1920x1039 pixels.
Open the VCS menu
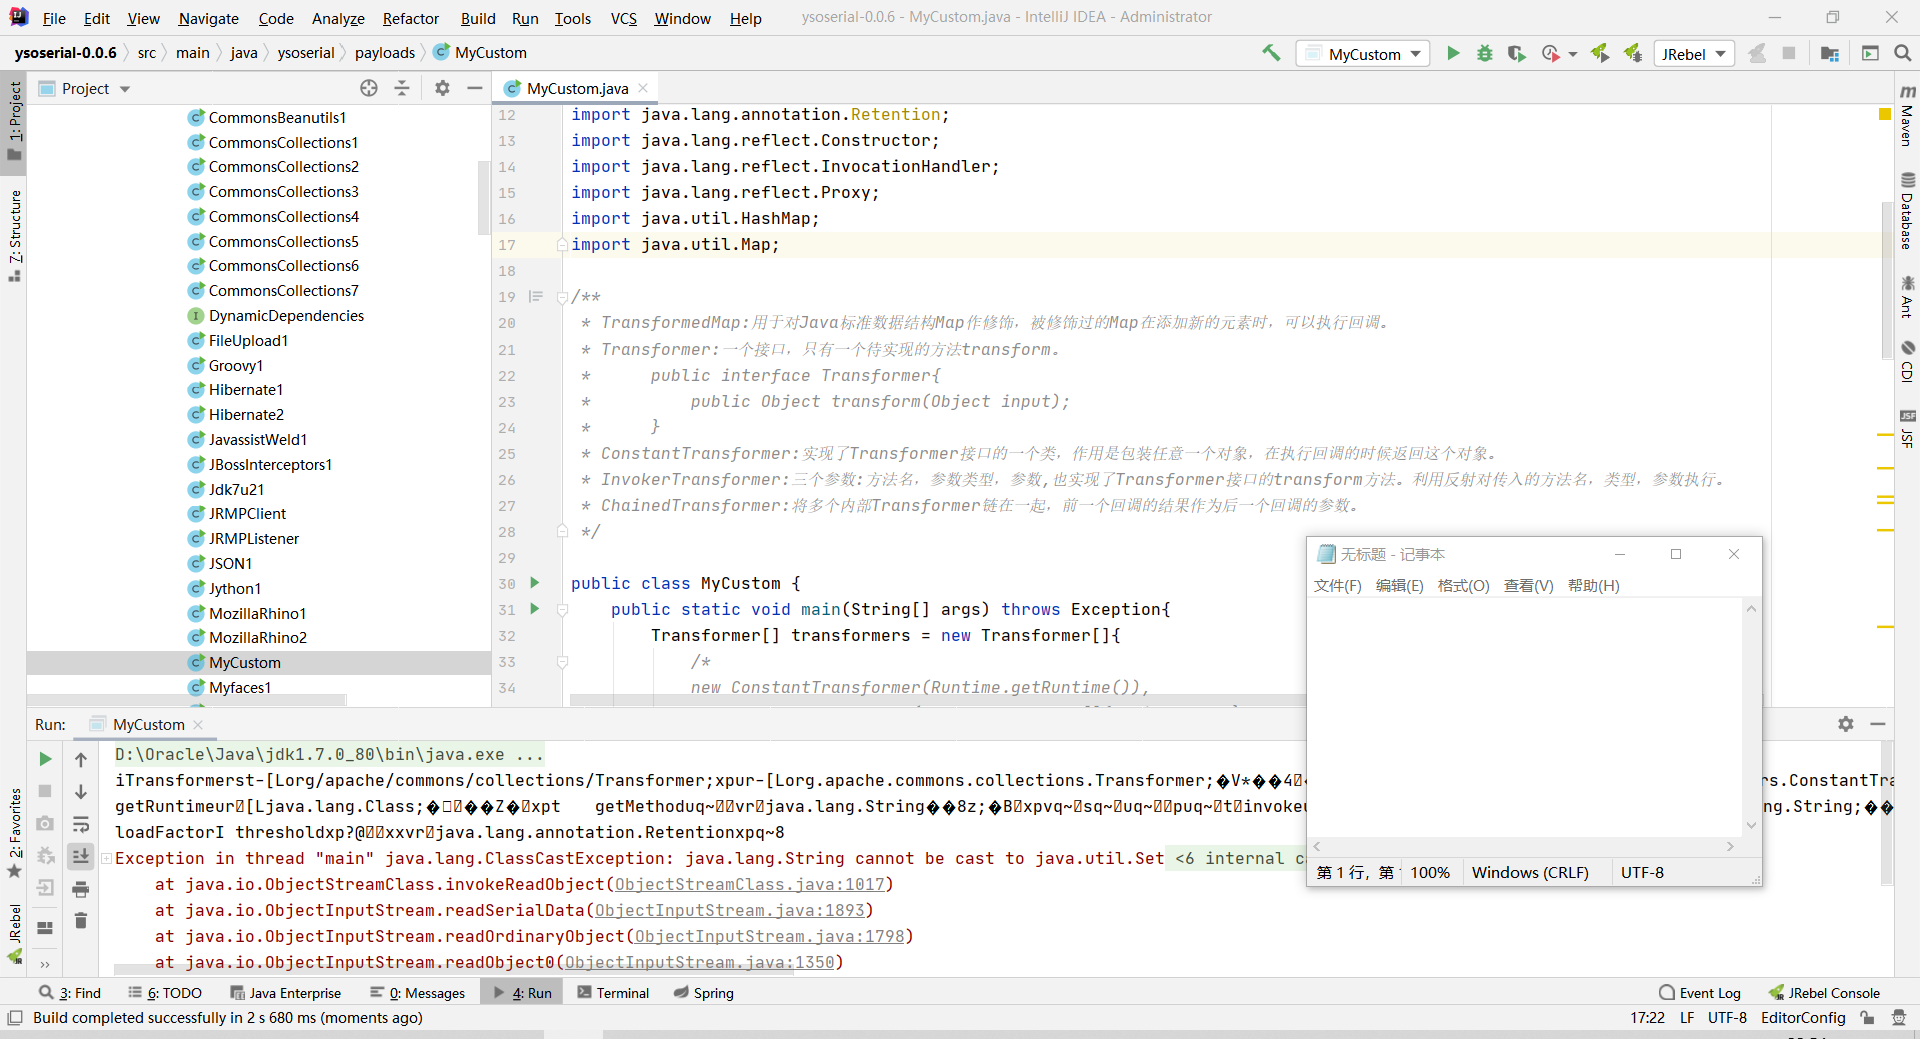[623, 18]
